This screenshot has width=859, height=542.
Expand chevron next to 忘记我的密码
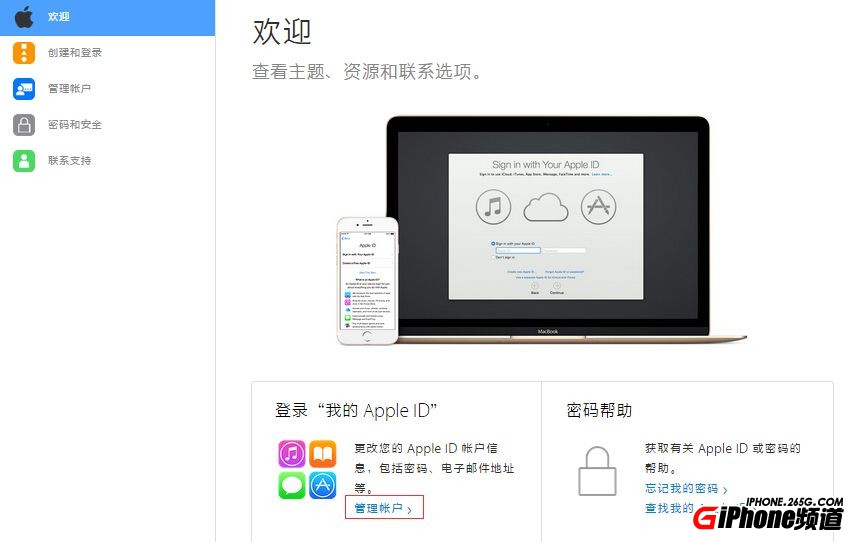coord(725,490)
